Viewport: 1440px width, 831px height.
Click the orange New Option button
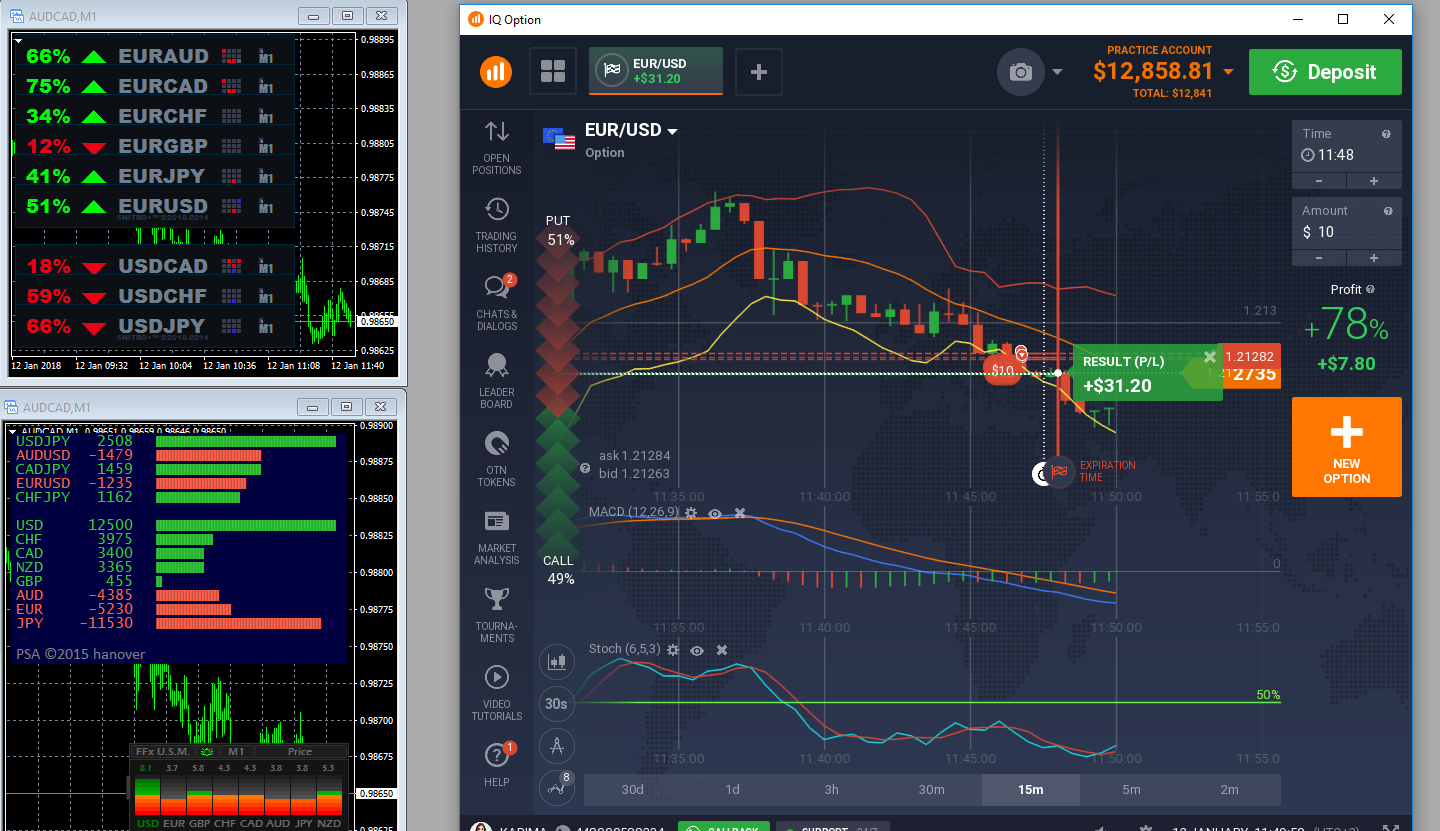(1347, 447)
